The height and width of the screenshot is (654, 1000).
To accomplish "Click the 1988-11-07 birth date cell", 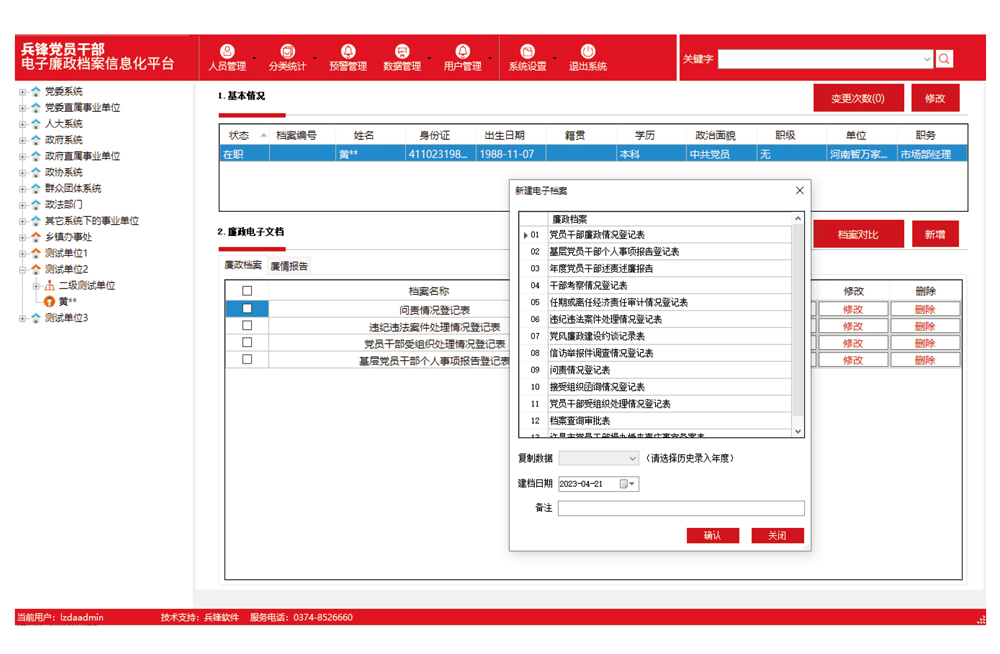I will pyautogui.click(x=511, y=154).
